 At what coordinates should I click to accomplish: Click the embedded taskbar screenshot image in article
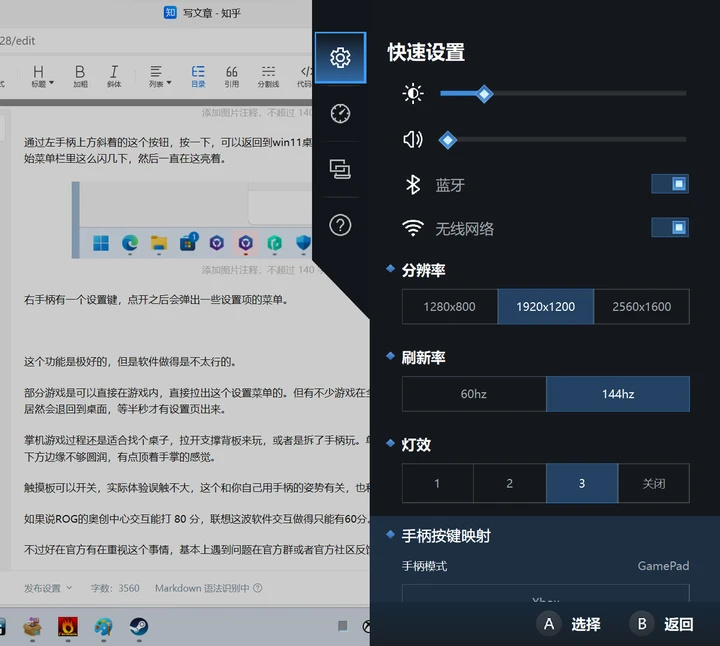click(x=191, y=220)
